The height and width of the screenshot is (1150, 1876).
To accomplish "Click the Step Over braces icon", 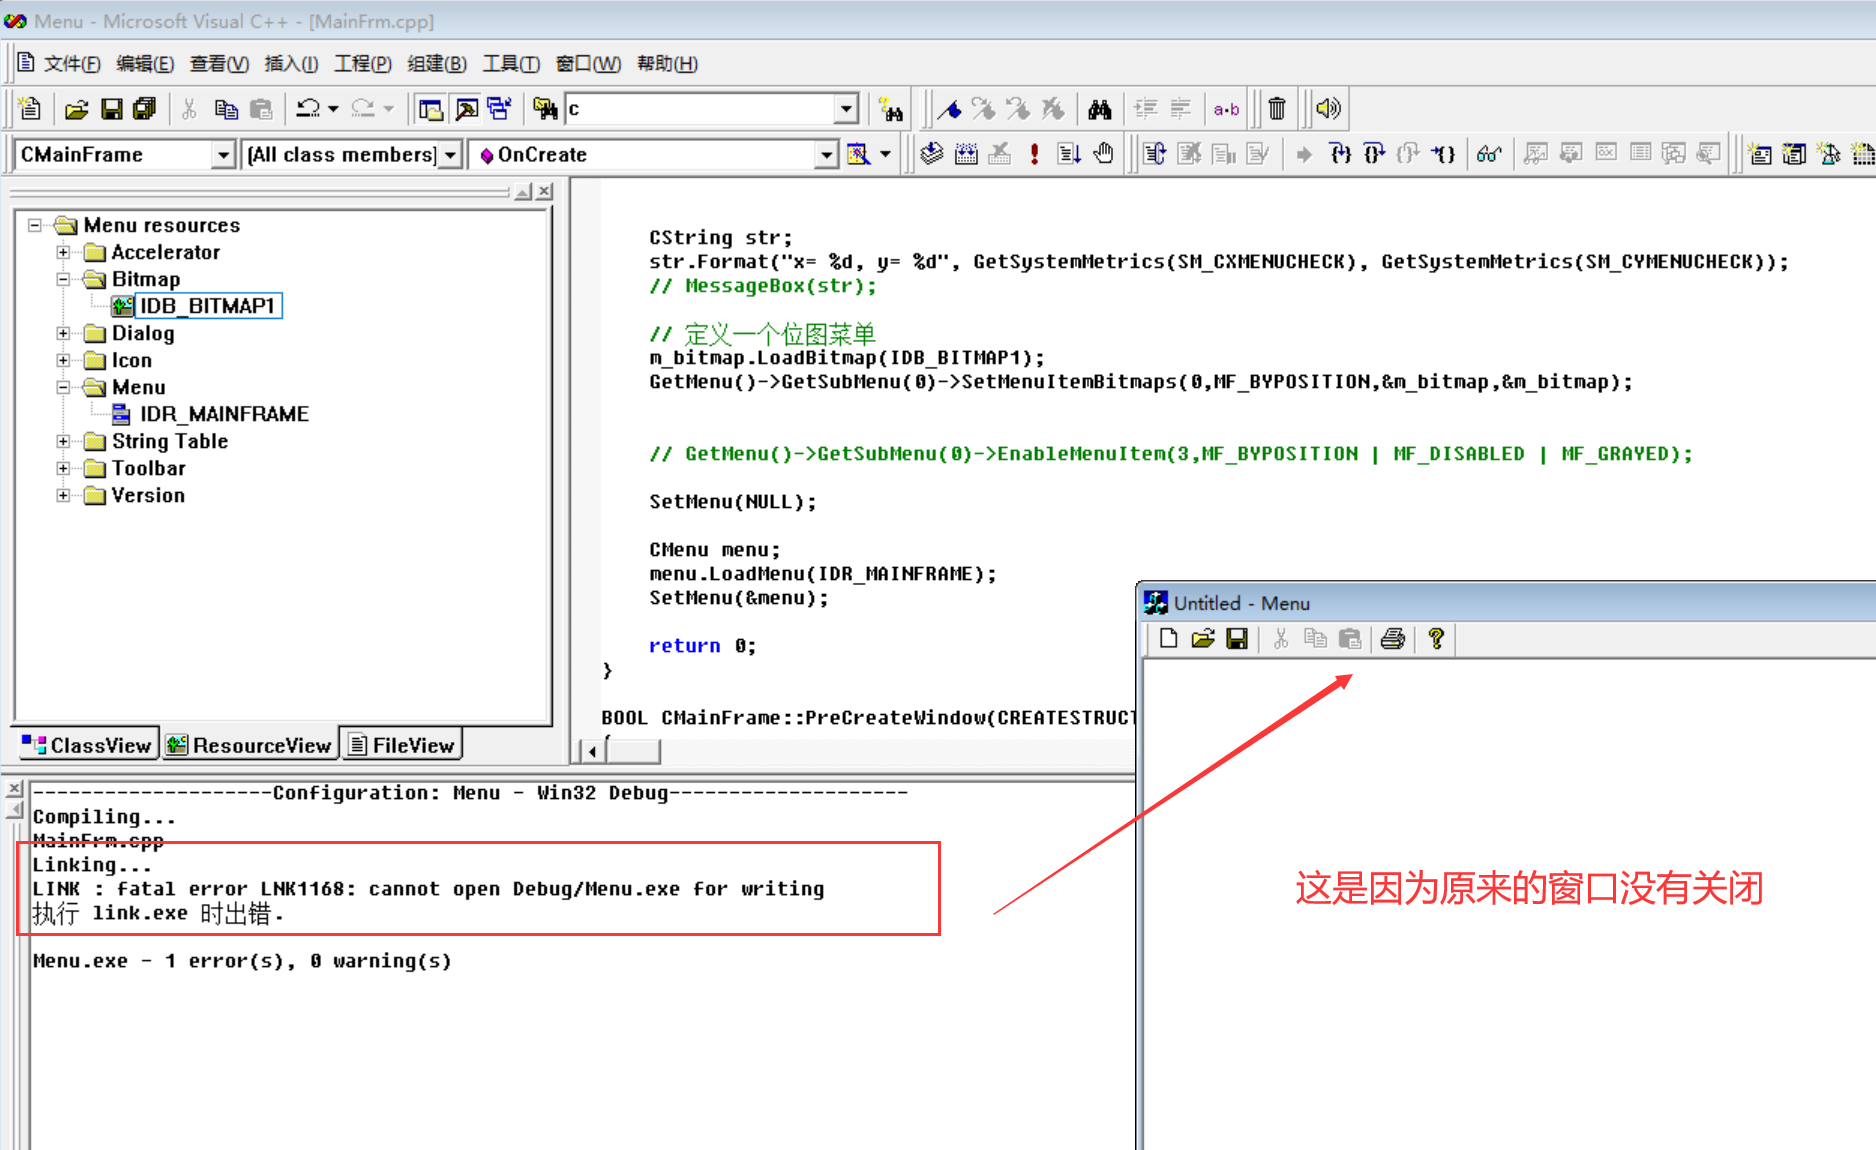I will coord(1375,154).
